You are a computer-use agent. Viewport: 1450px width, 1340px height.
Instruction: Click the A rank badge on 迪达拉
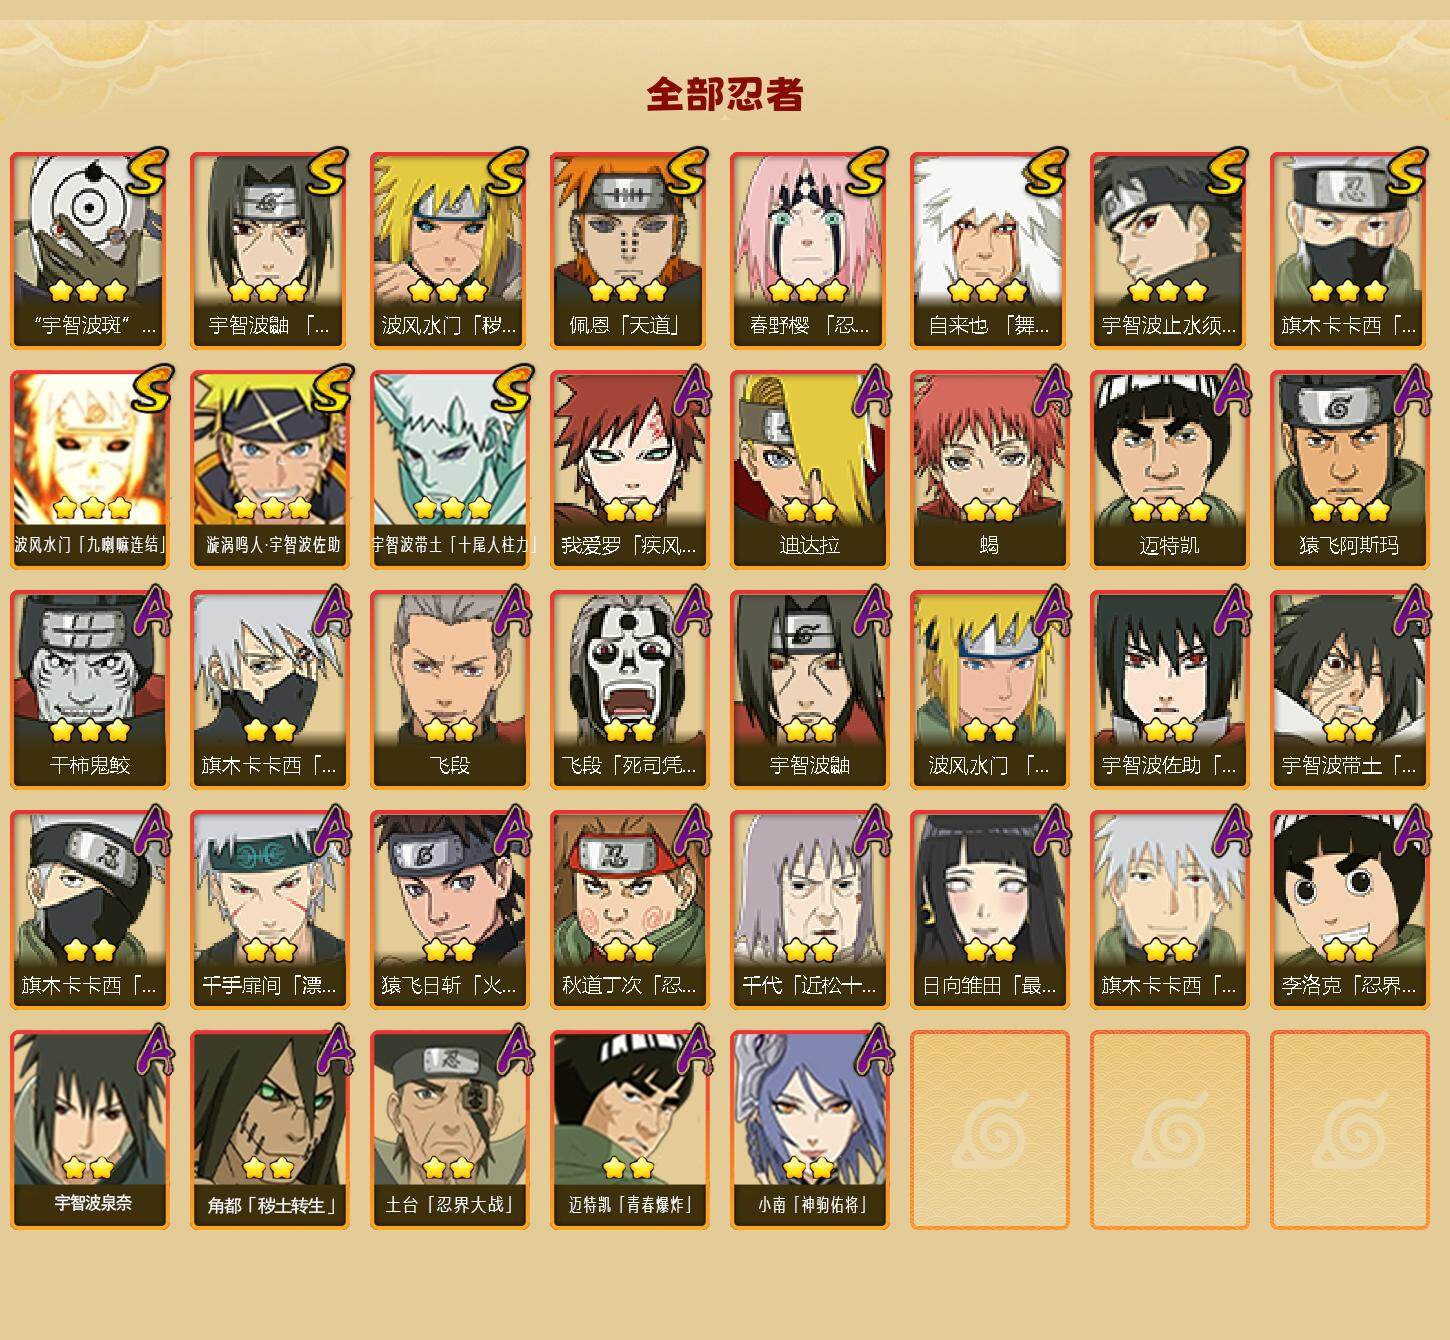872,391
